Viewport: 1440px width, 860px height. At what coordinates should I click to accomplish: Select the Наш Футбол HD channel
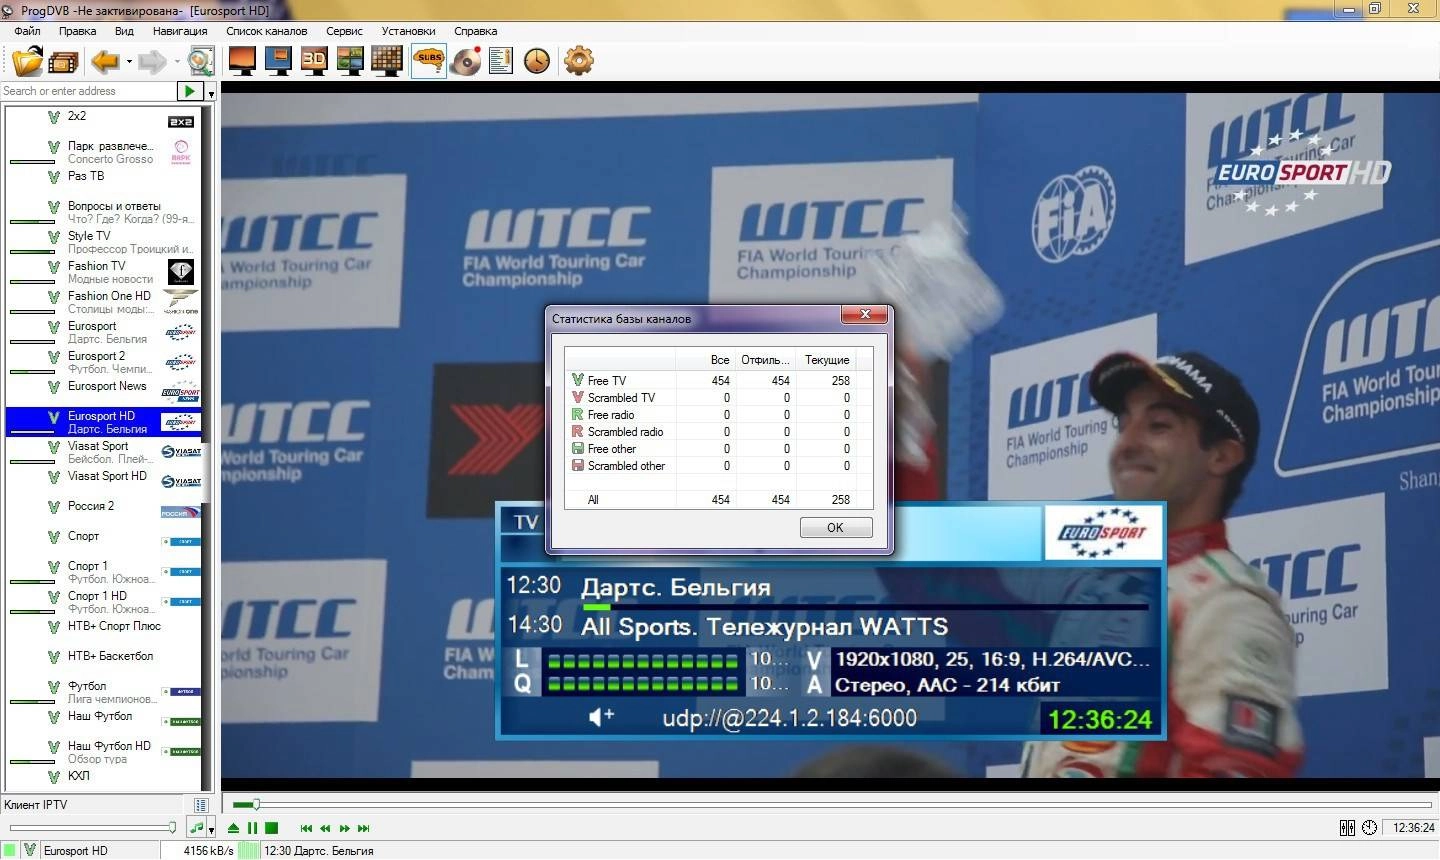point(104,752)
